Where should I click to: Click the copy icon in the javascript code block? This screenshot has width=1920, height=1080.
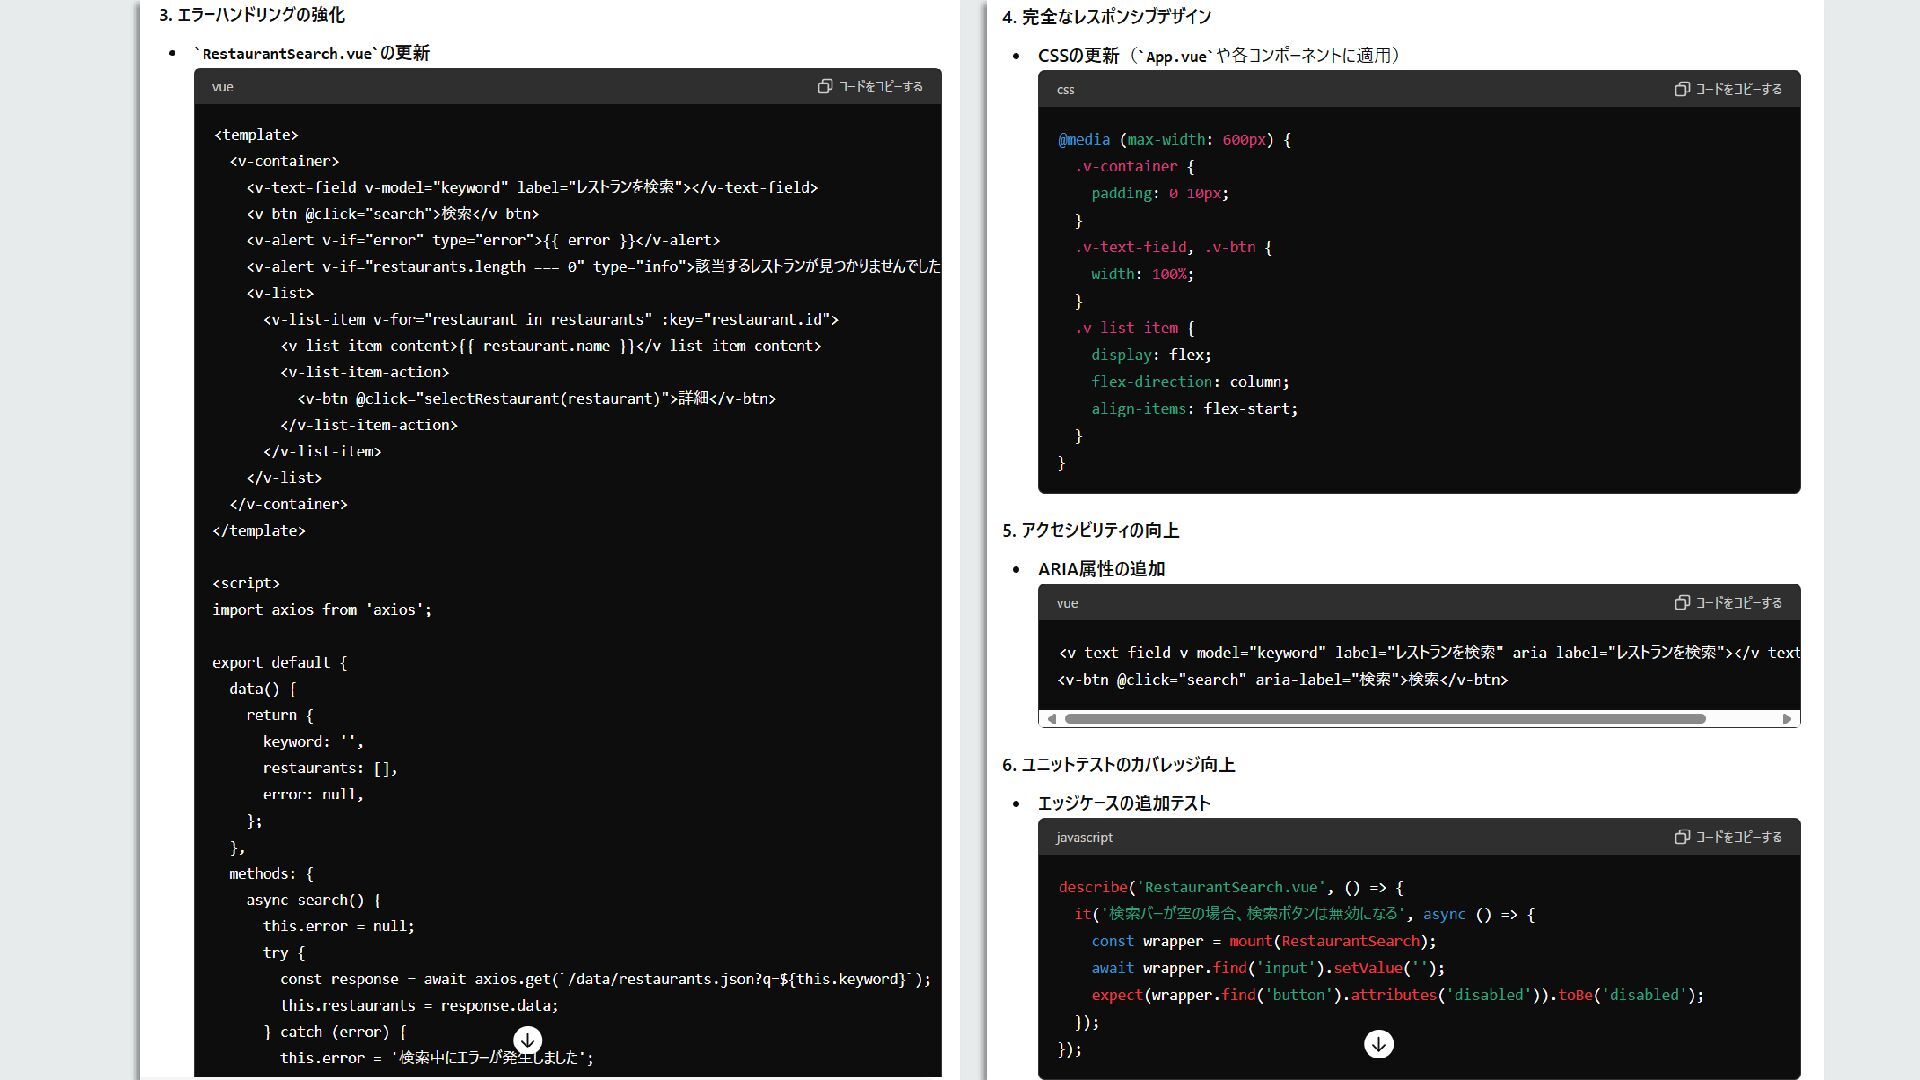1682,837
